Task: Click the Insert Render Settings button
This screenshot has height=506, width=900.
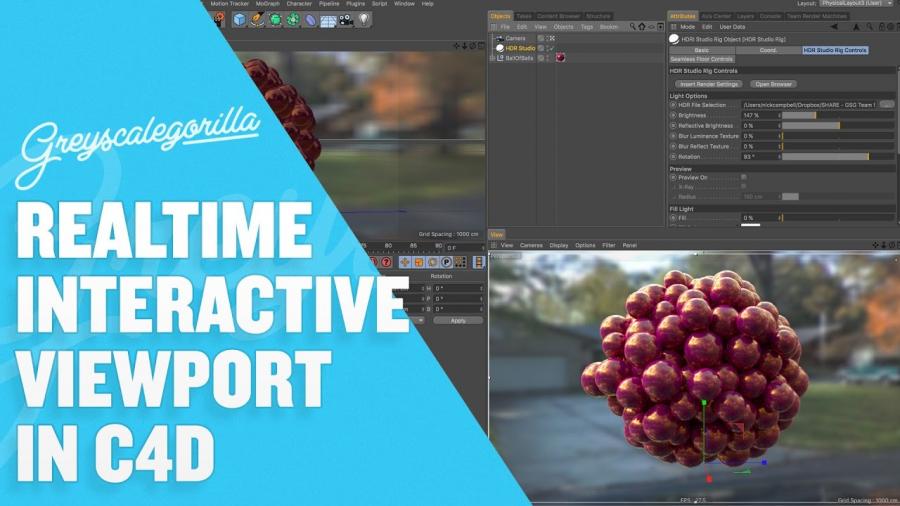Action: pos(711,84)
